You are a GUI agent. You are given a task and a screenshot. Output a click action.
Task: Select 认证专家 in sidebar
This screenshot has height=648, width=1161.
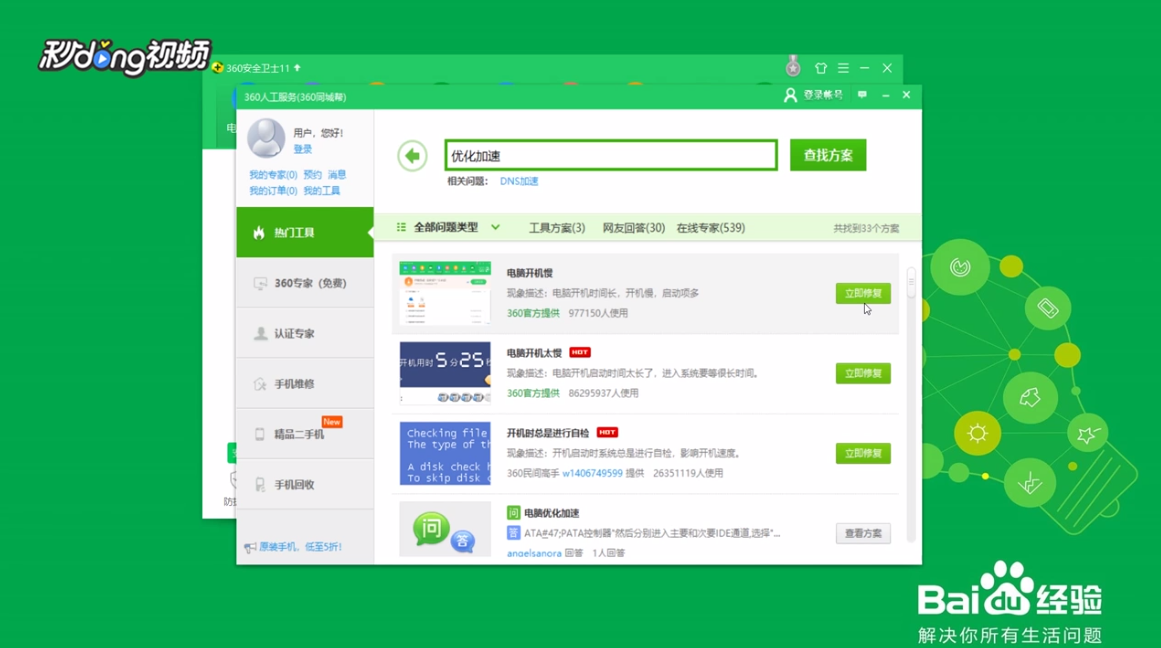(305, 333)
